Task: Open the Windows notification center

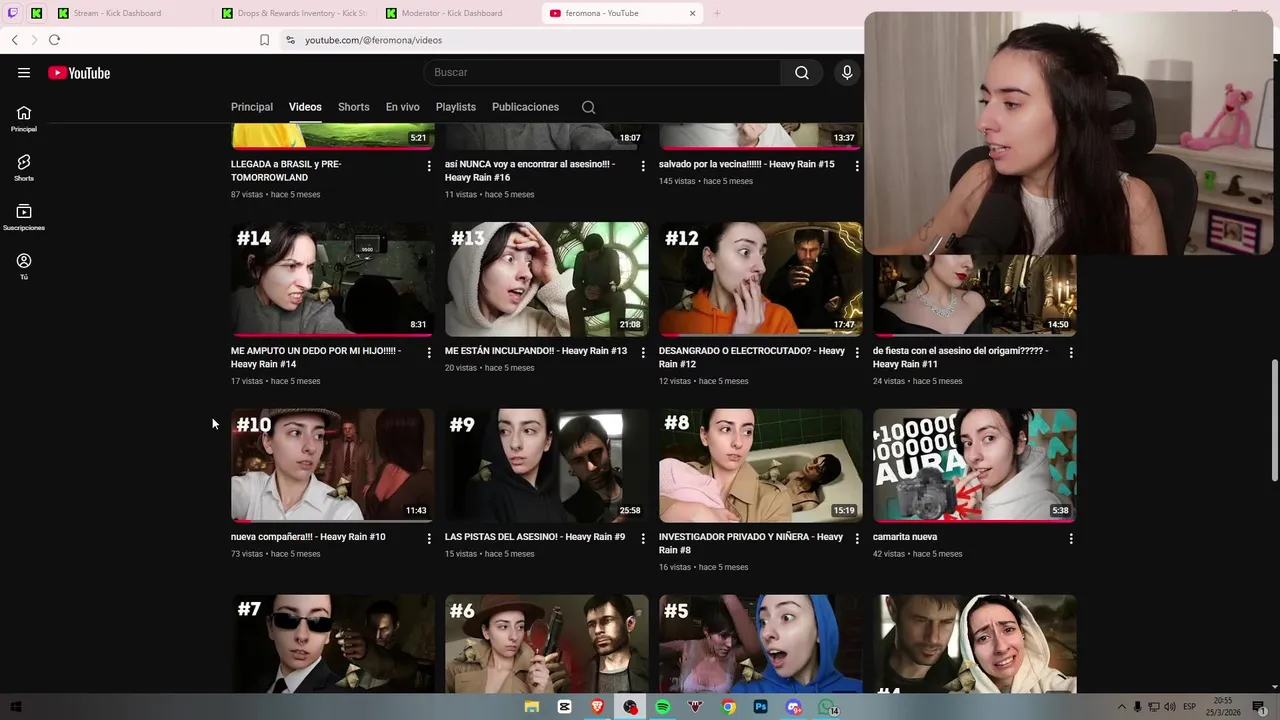Action: pyautogui.click(x=1258, y=707)
